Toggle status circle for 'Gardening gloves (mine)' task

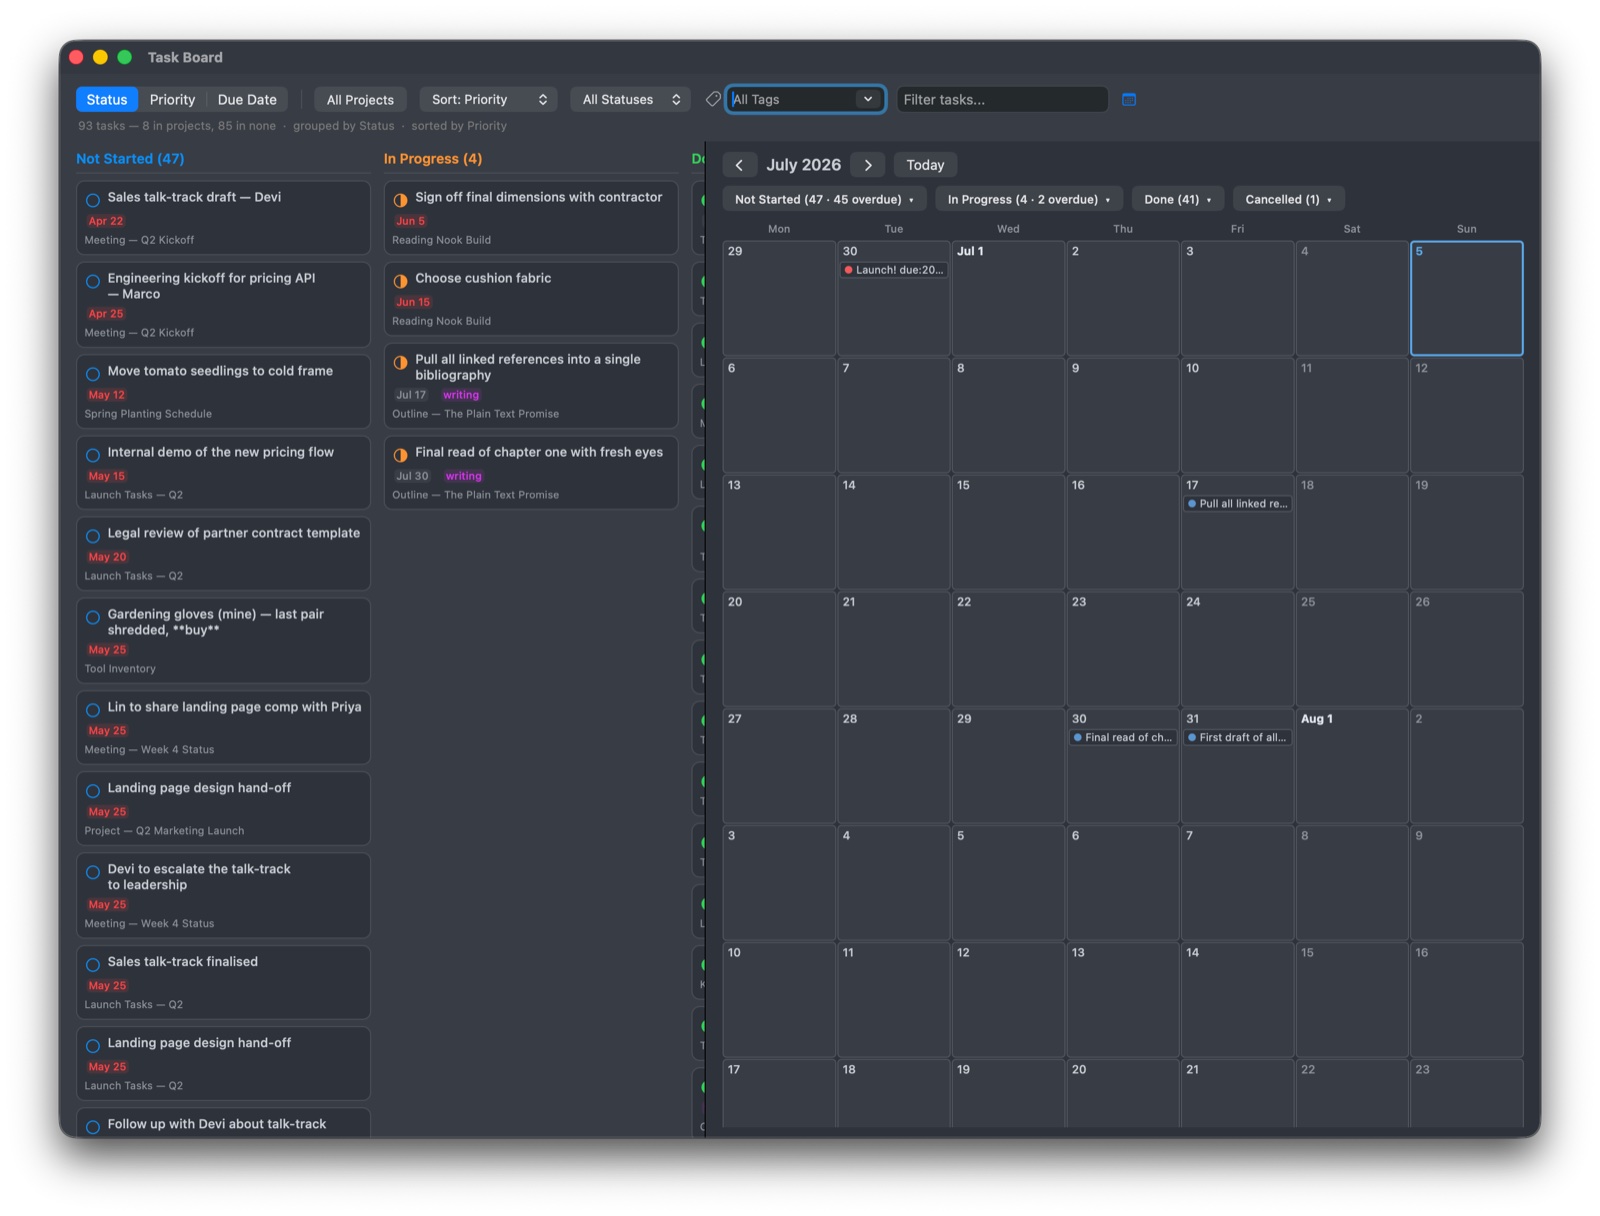tap(93, 617)
